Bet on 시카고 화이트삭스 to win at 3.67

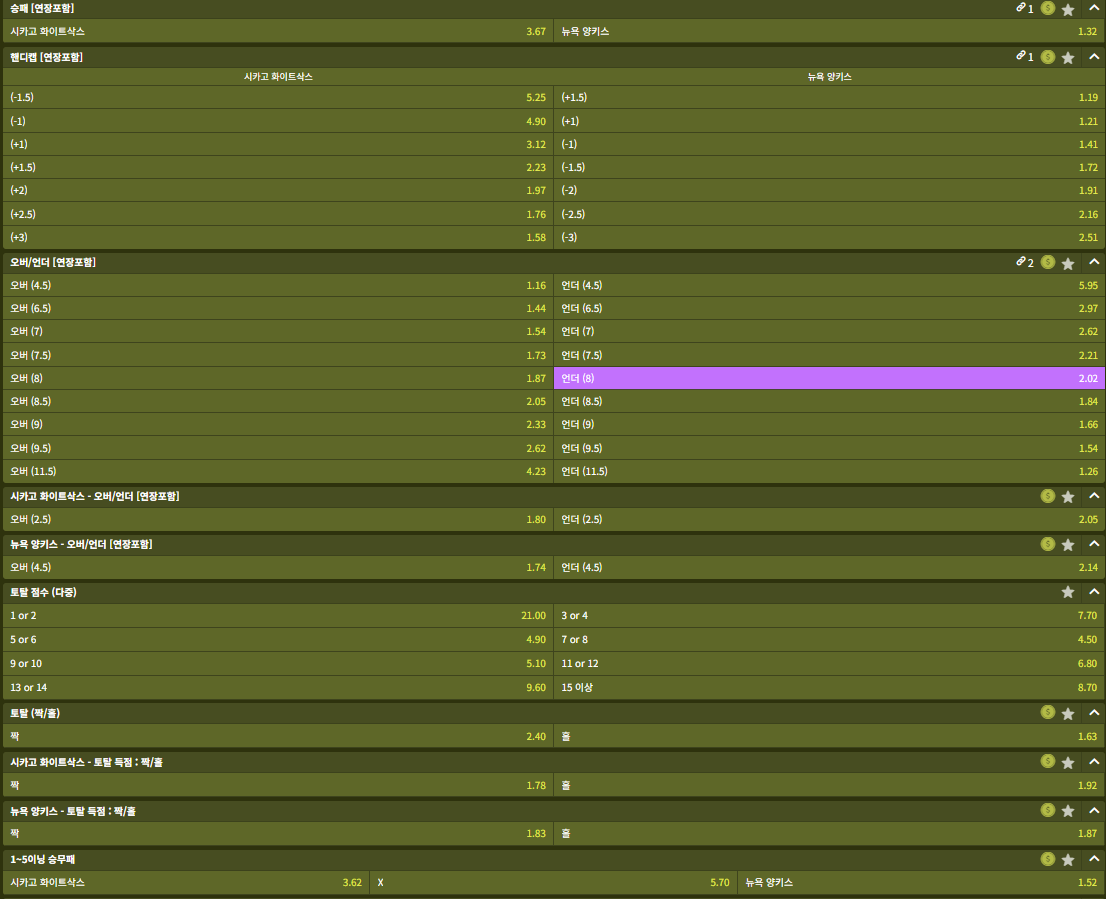(x=278, y=31)
